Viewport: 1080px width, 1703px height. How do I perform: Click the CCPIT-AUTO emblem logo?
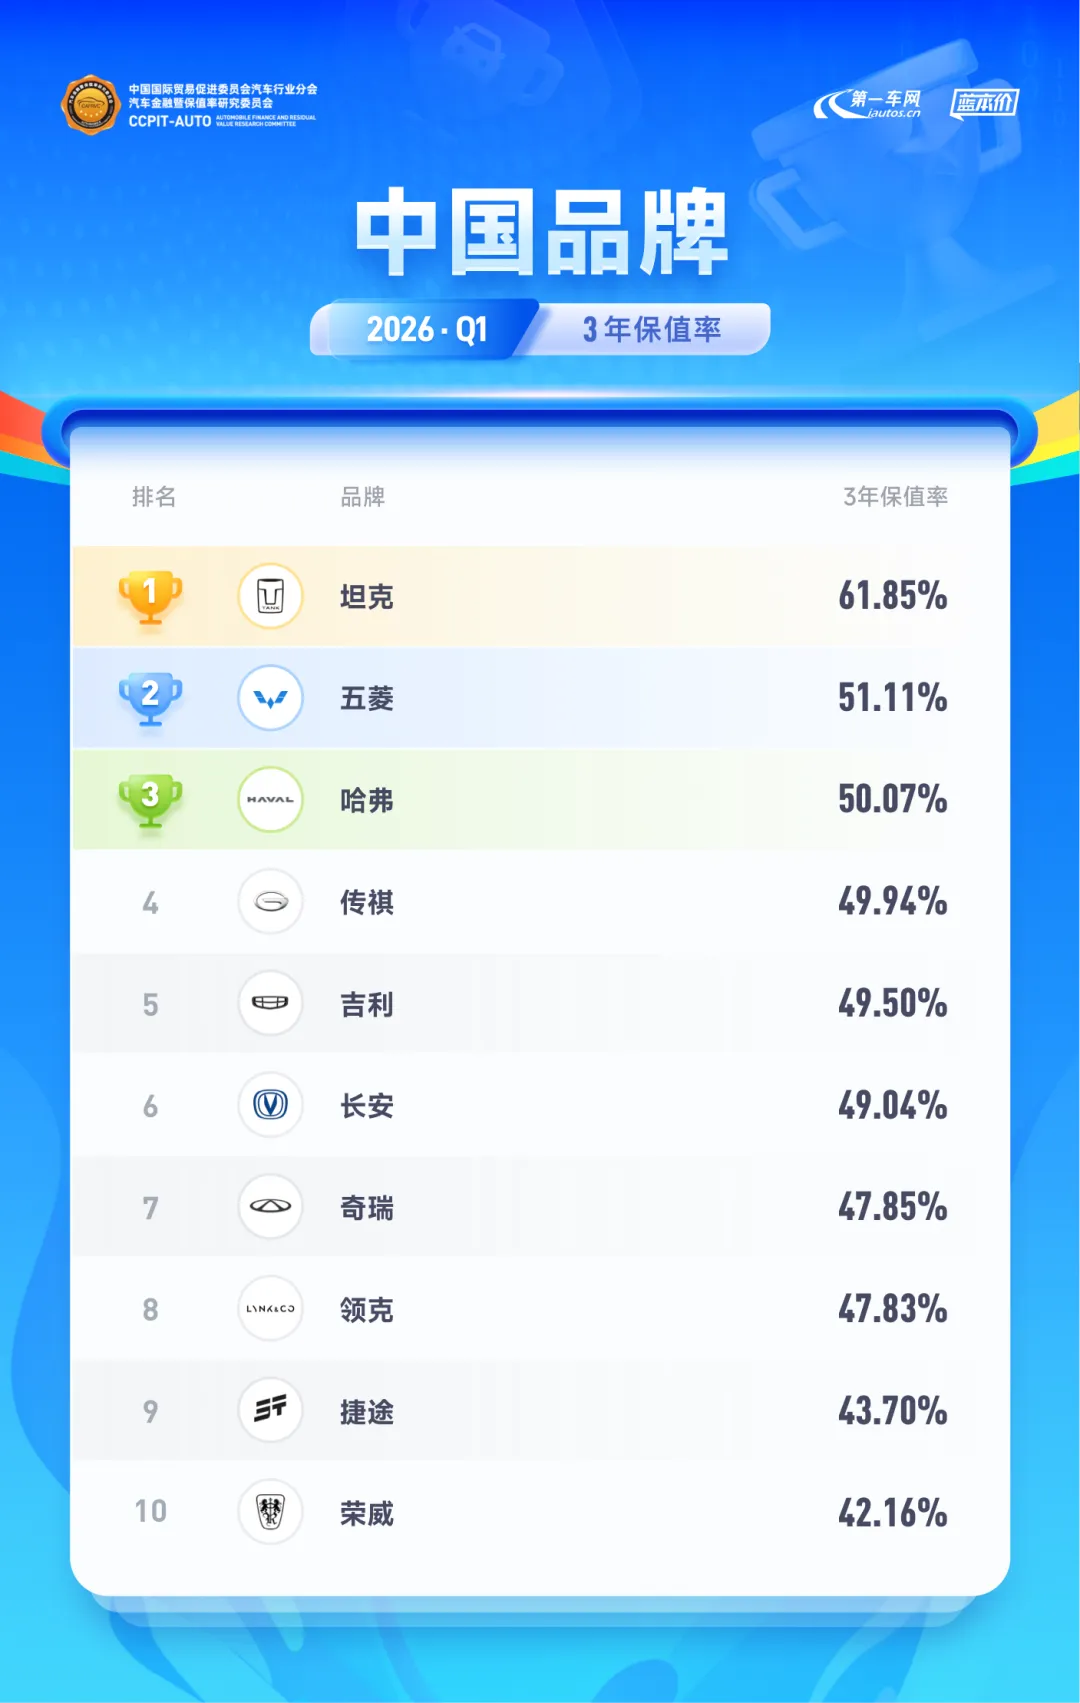pyautogui.click(x=91, y=104)
